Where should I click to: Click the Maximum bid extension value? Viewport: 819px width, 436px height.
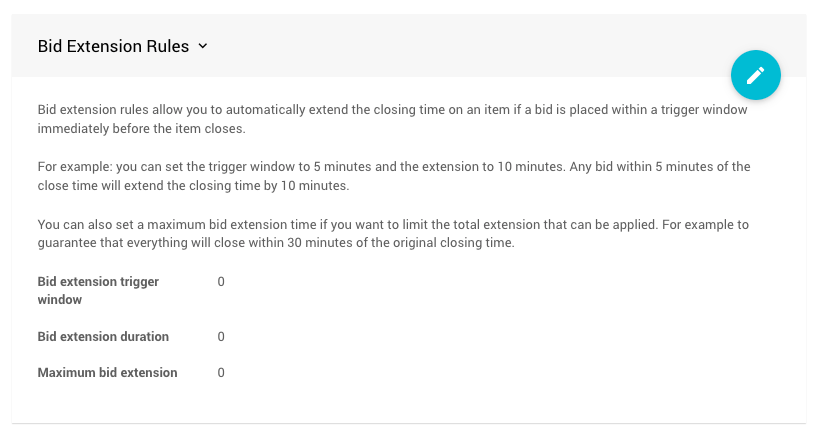pyautogui.click(x=221, y=373)
